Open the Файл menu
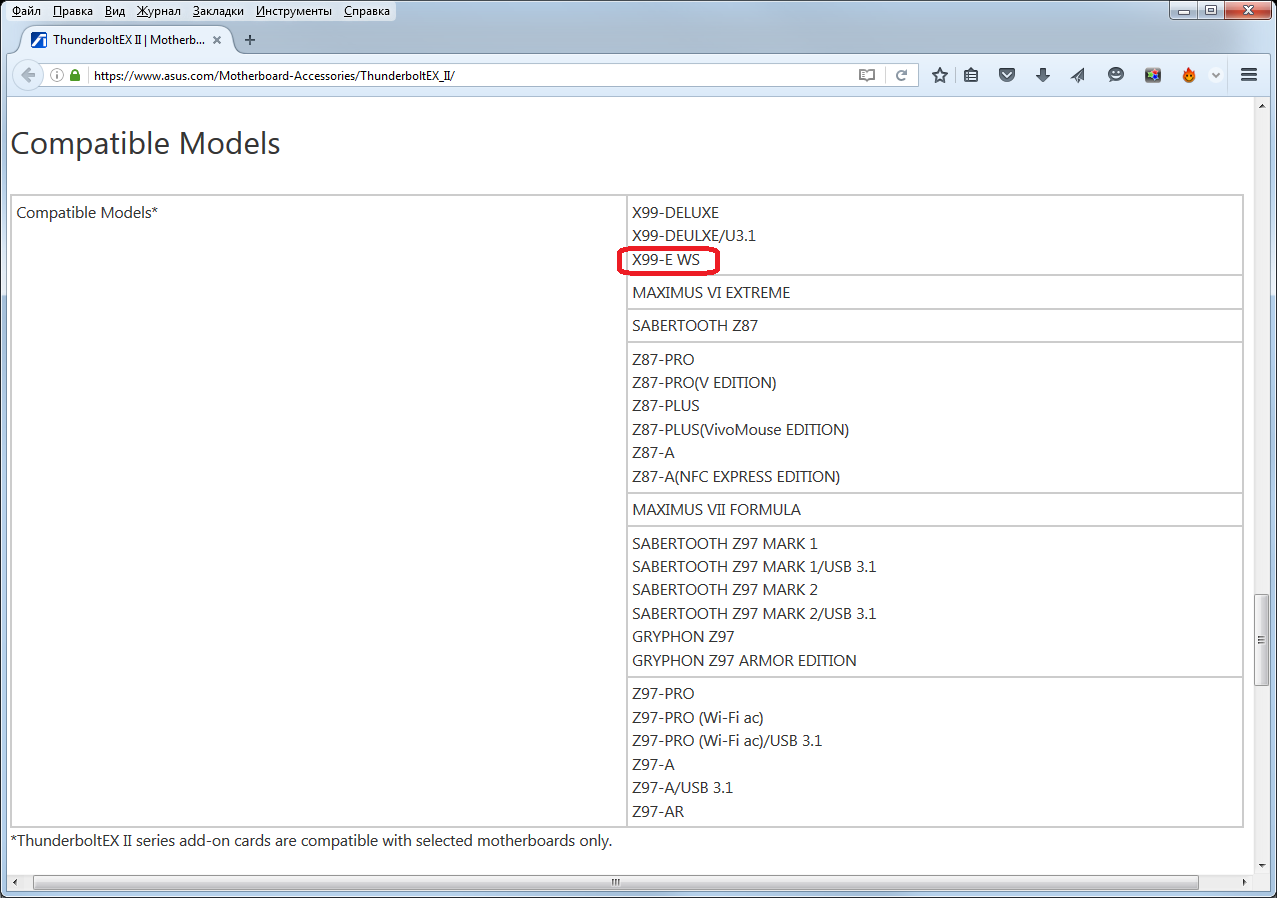 [x=26, y=11]
